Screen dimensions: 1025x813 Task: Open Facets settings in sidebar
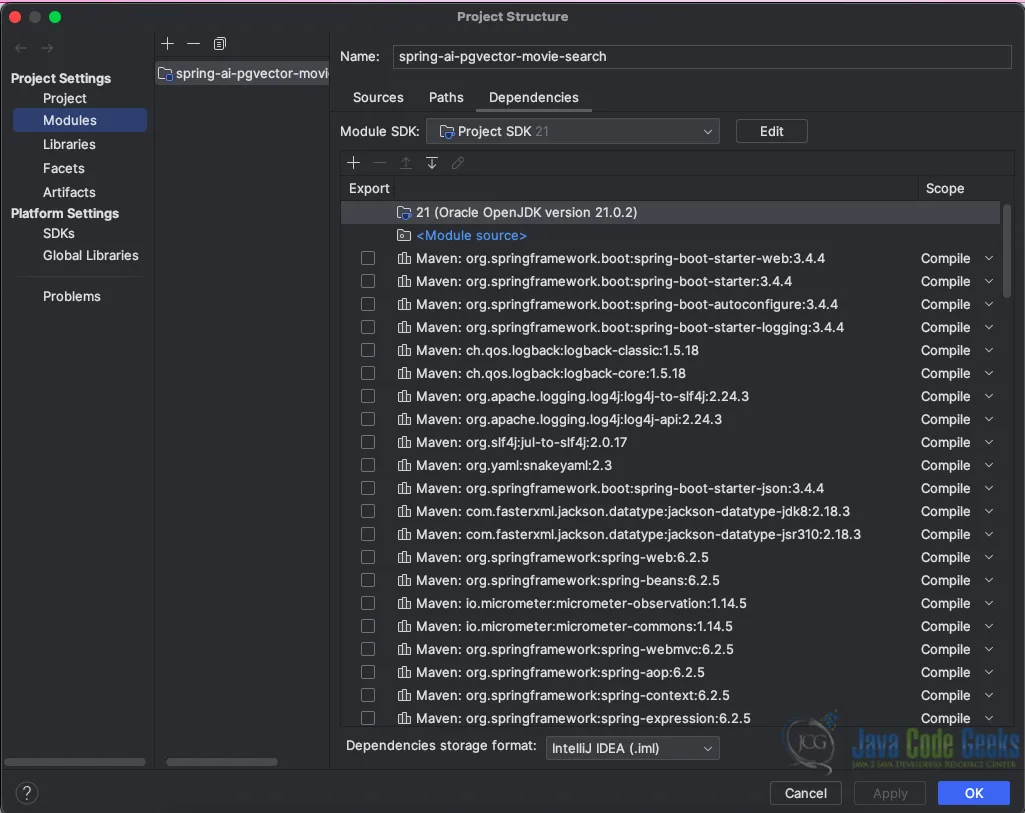click(x=63, y=169)
